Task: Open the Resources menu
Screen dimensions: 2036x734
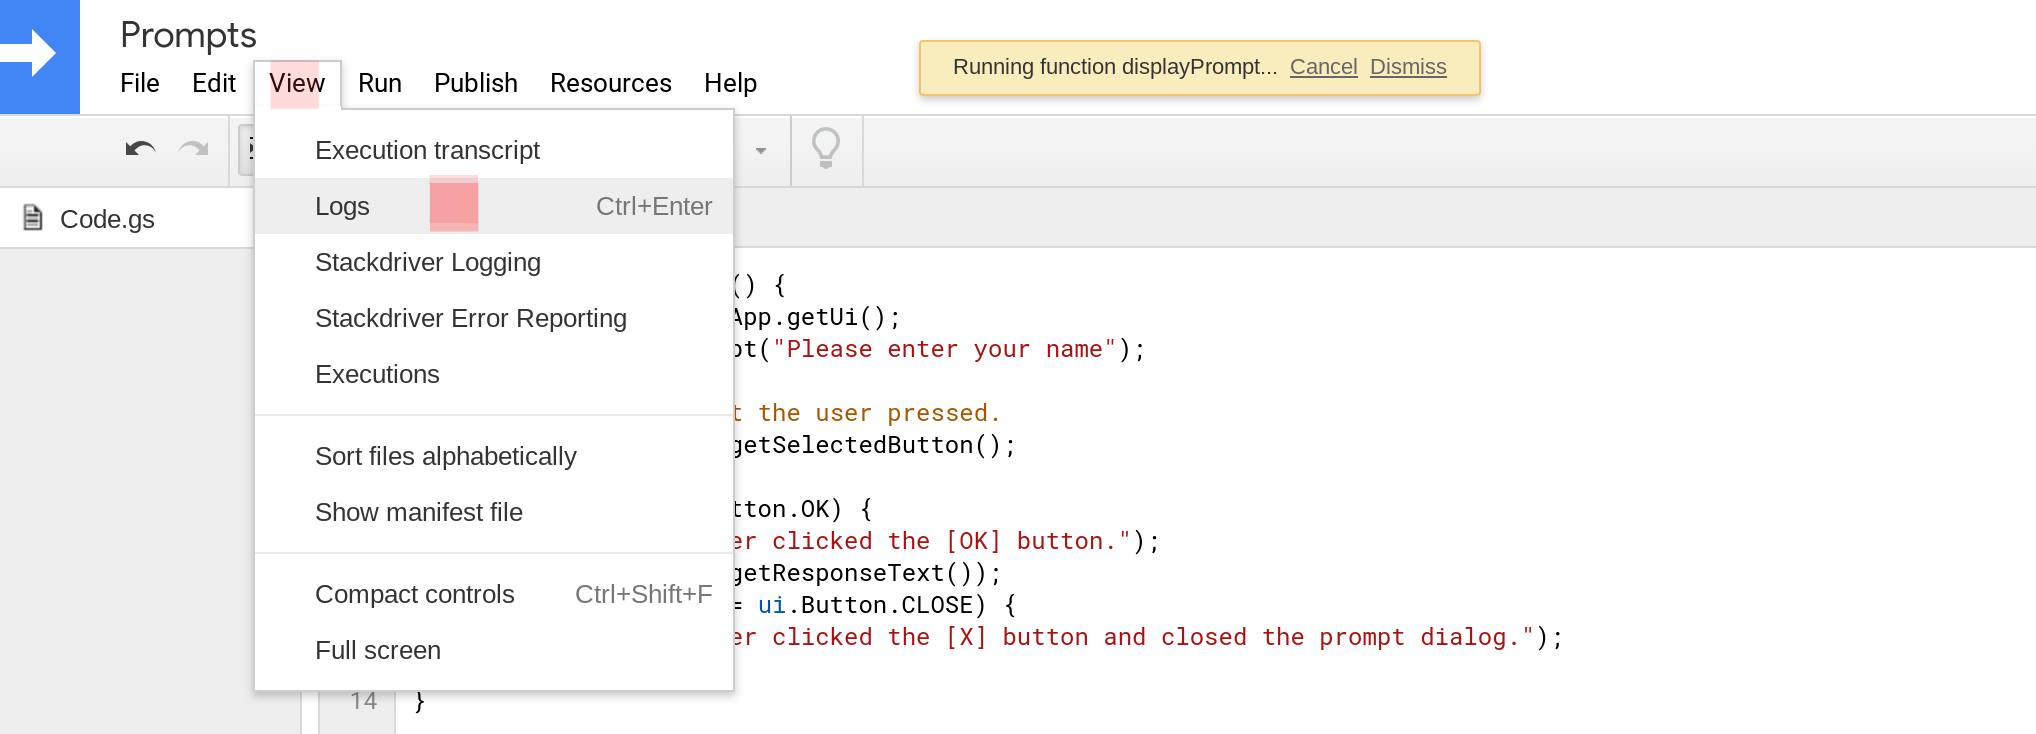Action: click(611, 83)
